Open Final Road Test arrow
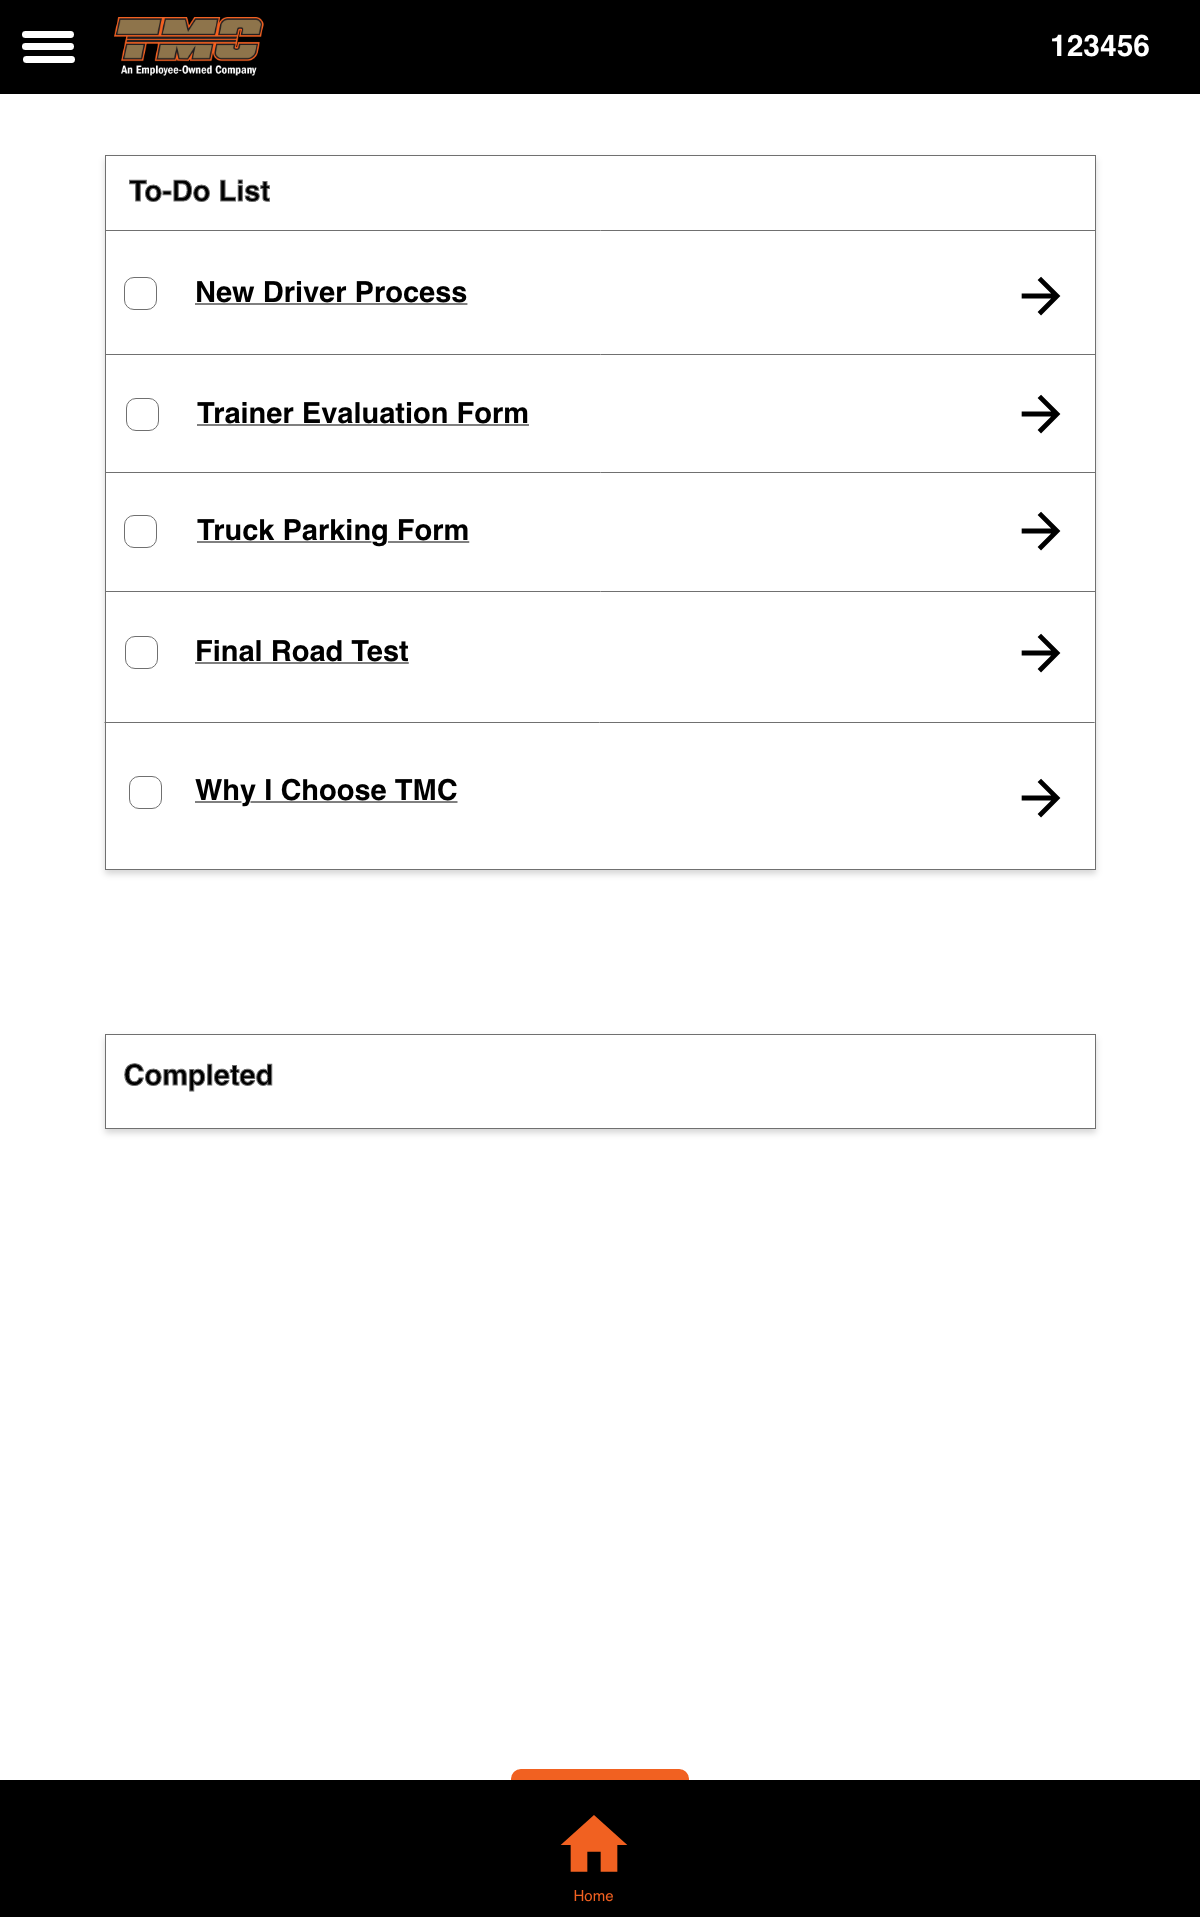 (1040, 653)
